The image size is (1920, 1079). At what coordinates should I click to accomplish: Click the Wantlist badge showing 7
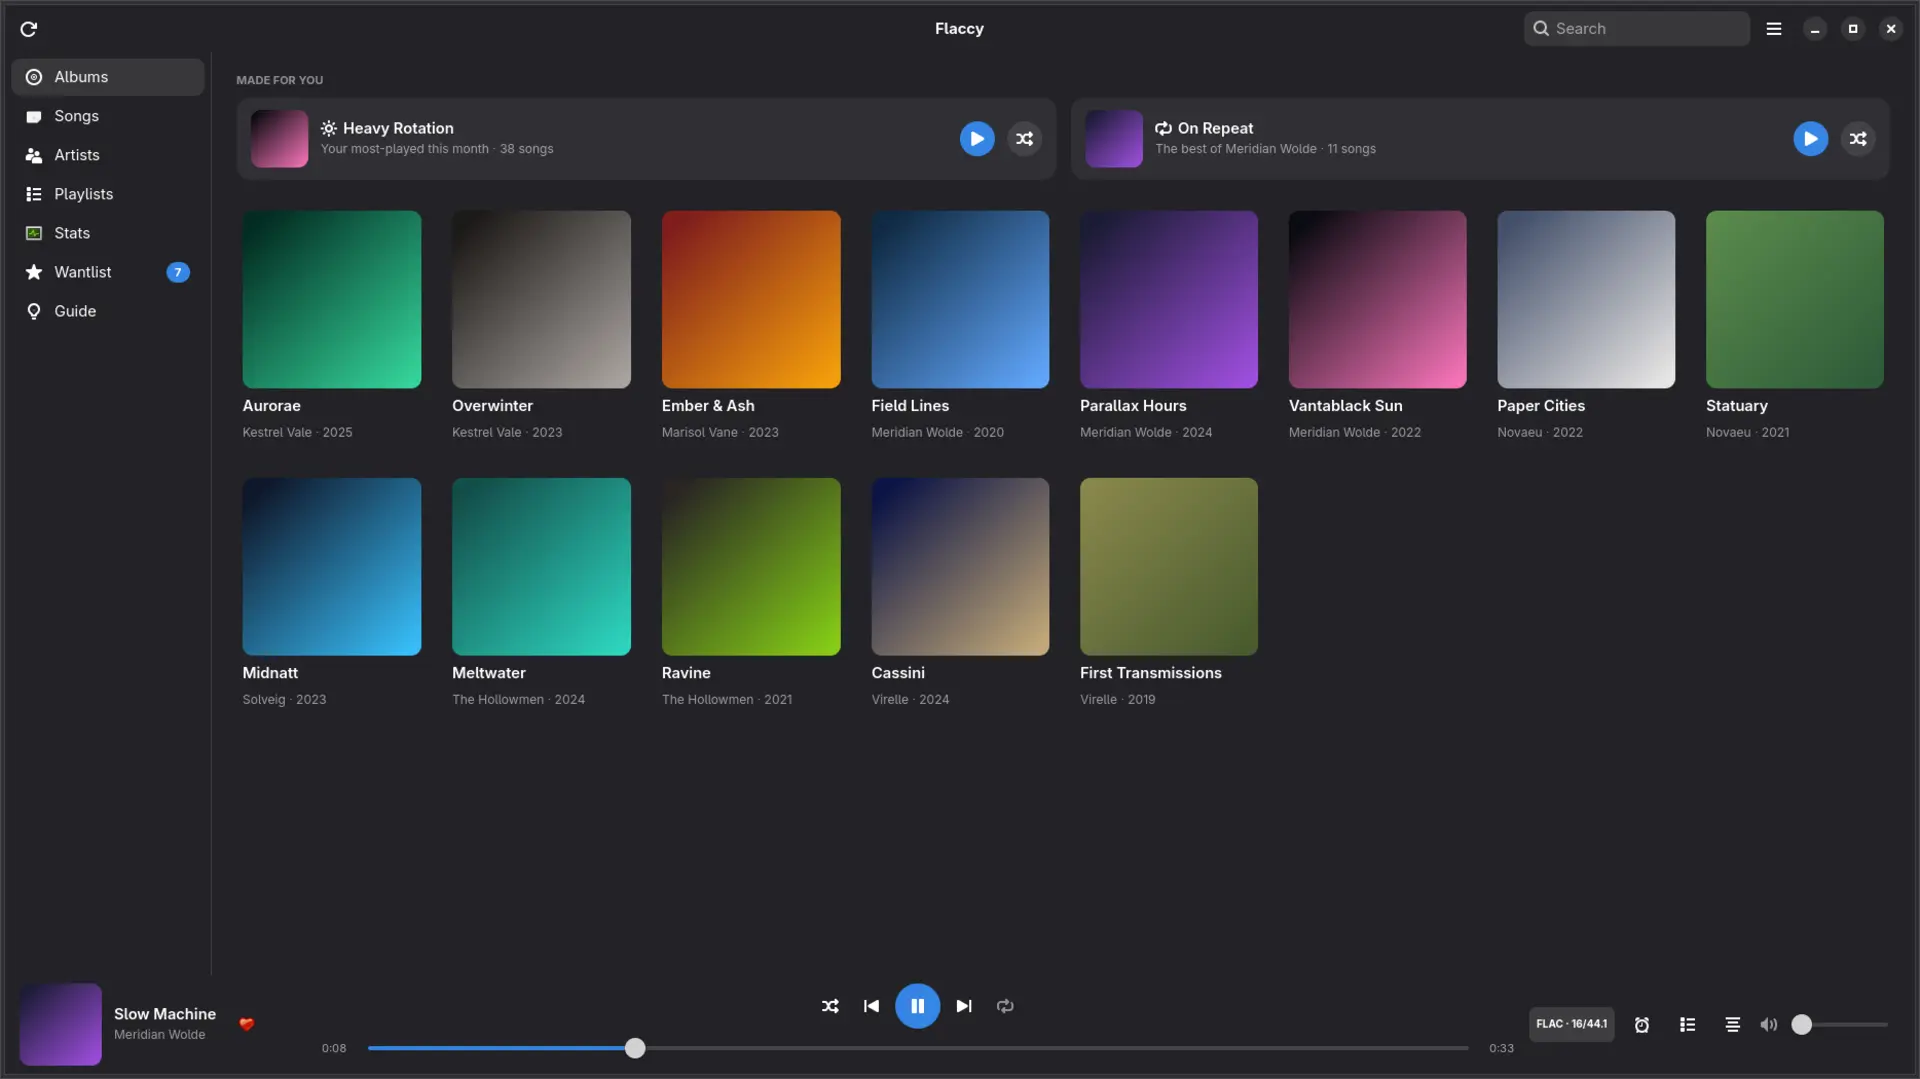coord(178,272)
